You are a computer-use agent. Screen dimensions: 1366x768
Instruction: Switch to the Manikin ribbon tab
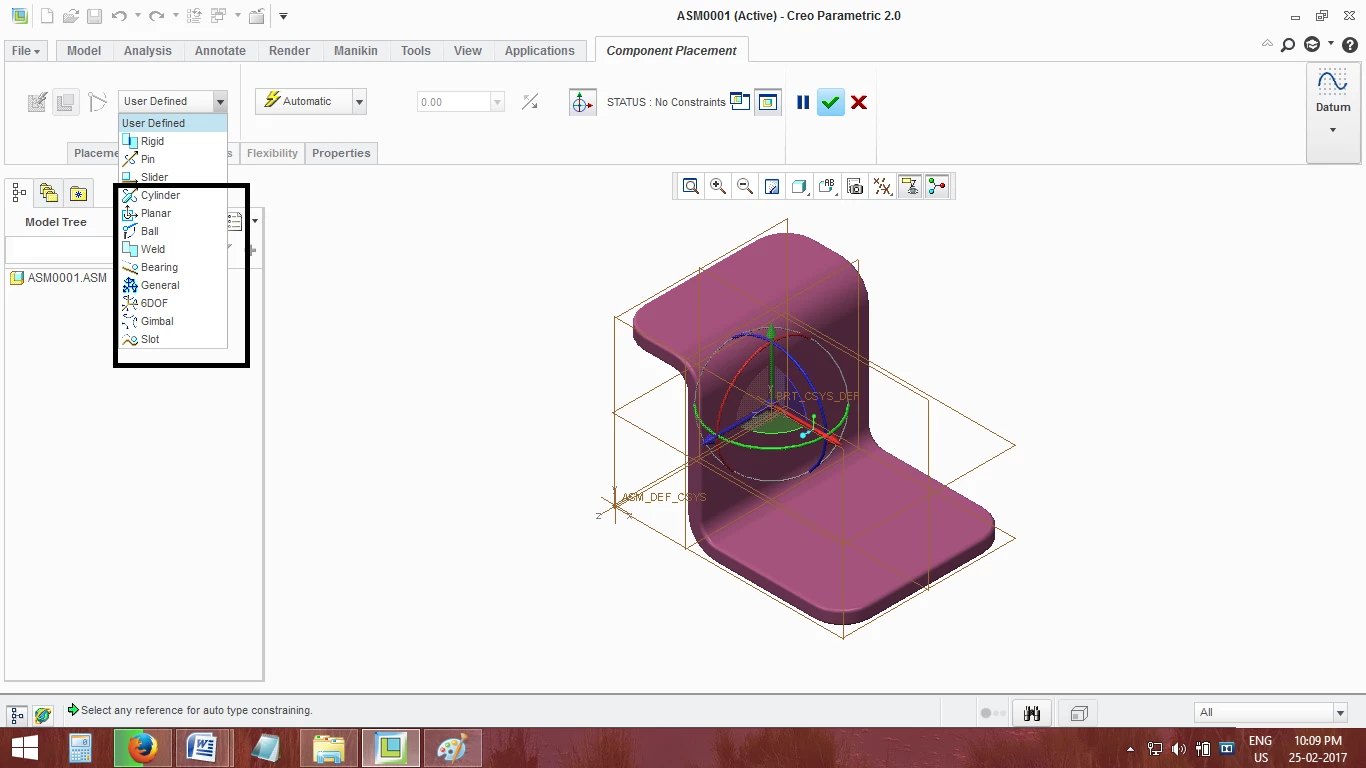pyautogui.click(x=356, y=51)
